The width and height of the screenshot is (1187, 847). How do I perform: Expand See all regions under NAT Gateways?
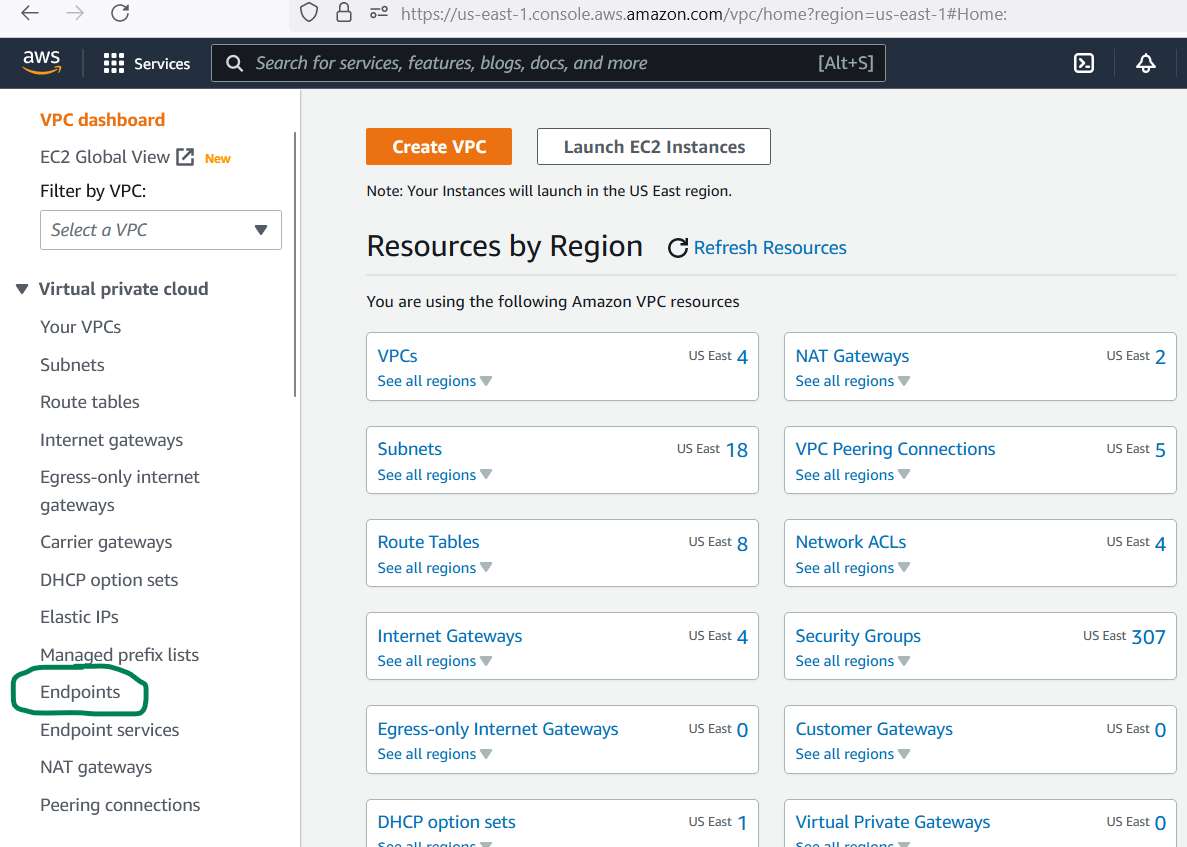(x=852, y=381)
